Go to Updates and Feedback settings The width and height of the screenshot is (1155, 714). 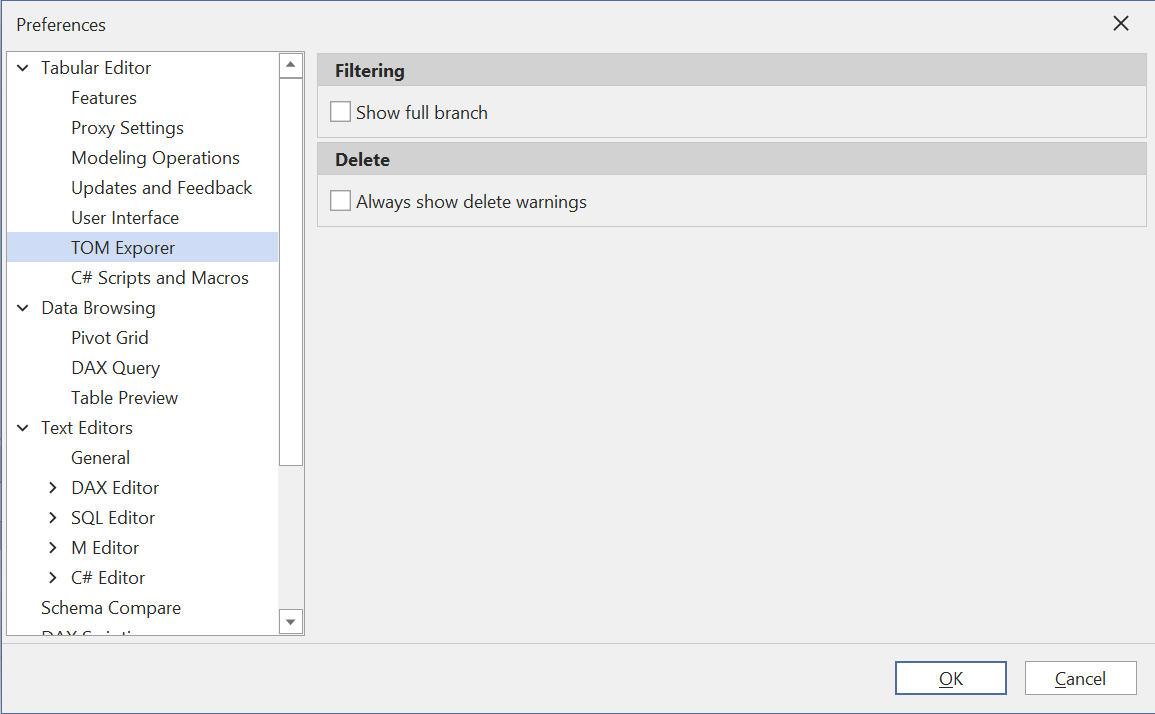(x=162, y=187)
